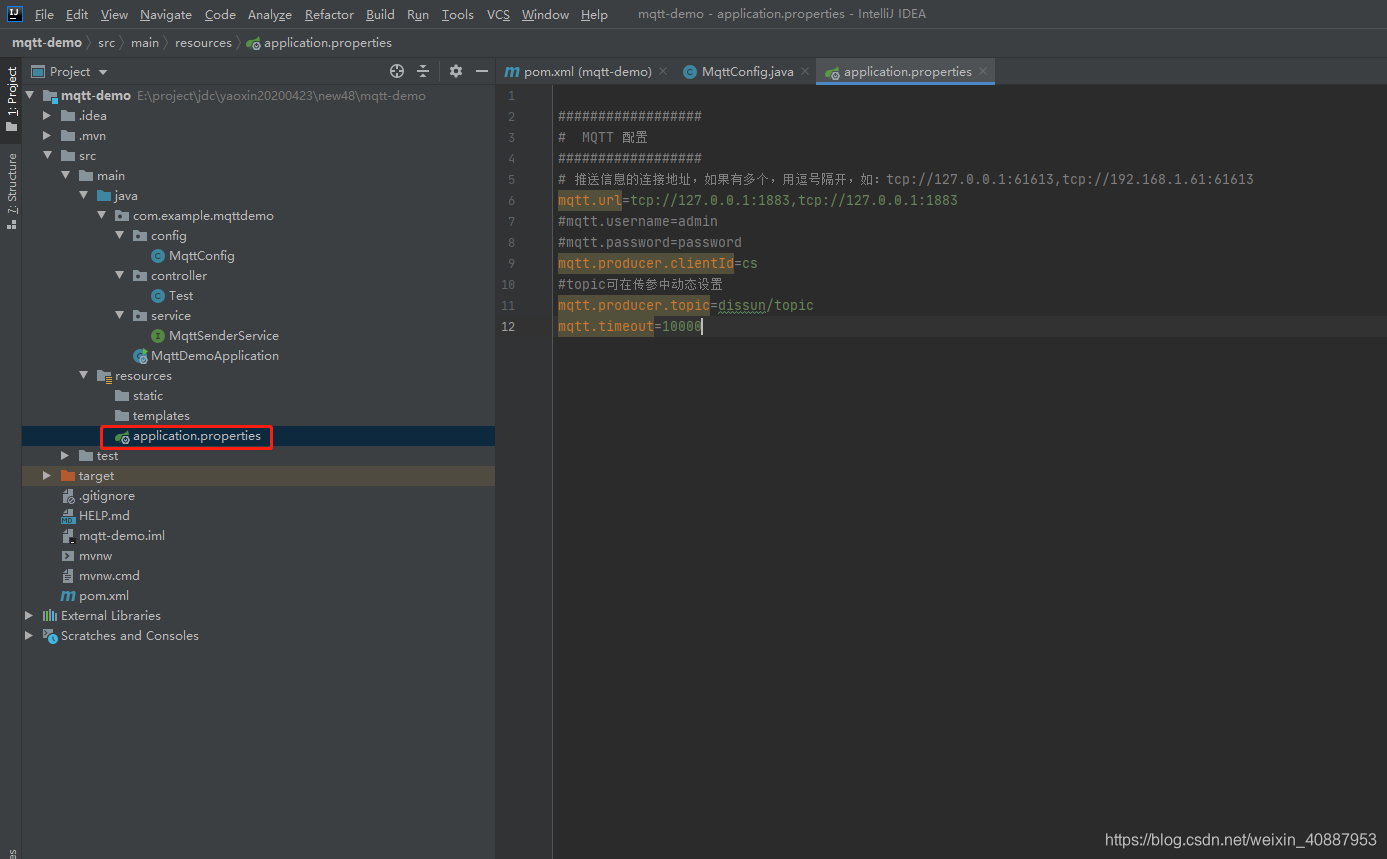1387x859 pixels.
Task: Collapse the config package
Action: point(119,236)
